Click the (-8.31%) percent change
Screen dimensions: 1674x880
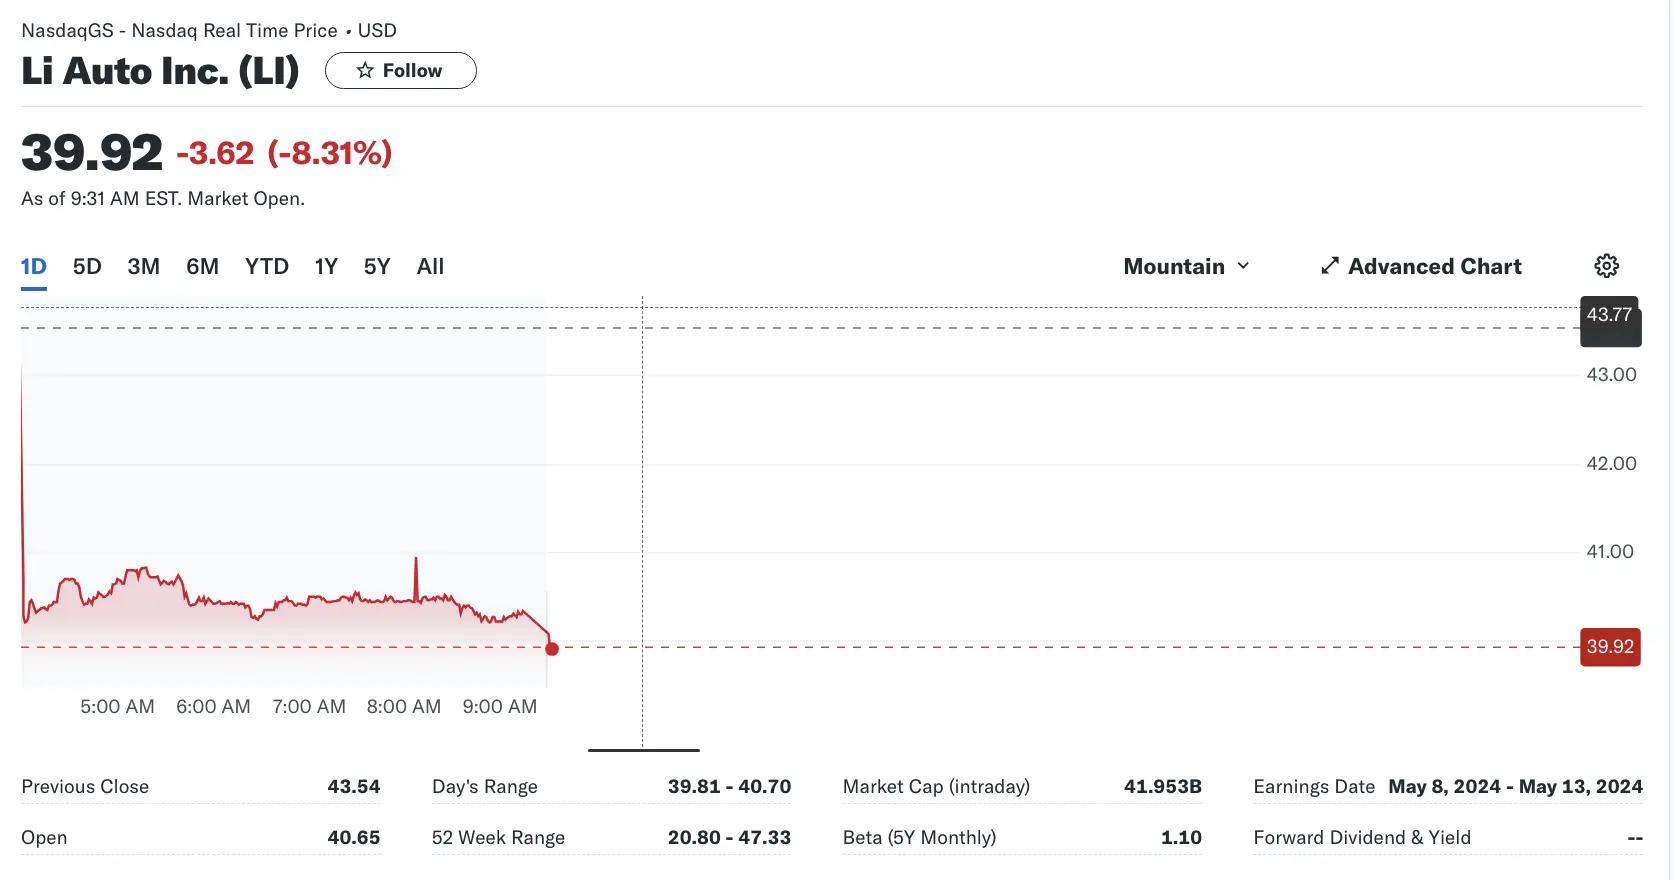click(330, 153)
